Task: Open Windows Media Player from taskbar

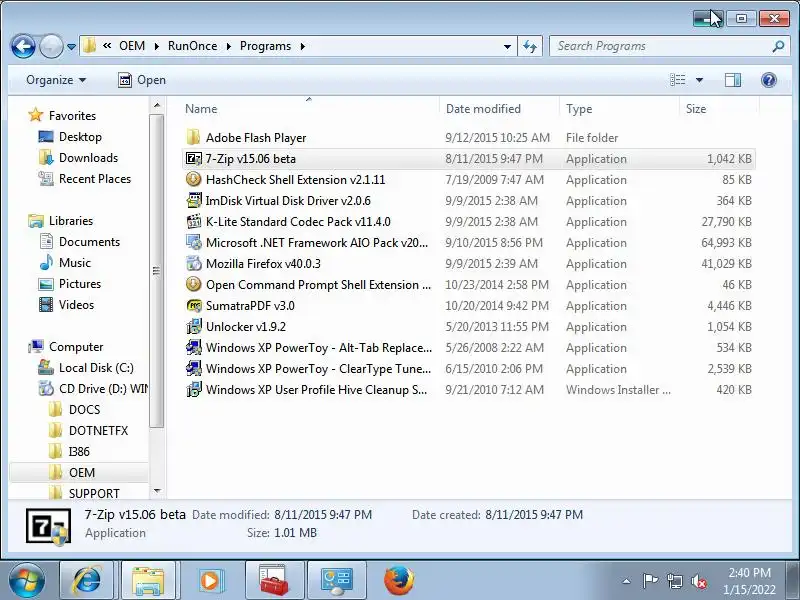Action: (x=210, y=580)
